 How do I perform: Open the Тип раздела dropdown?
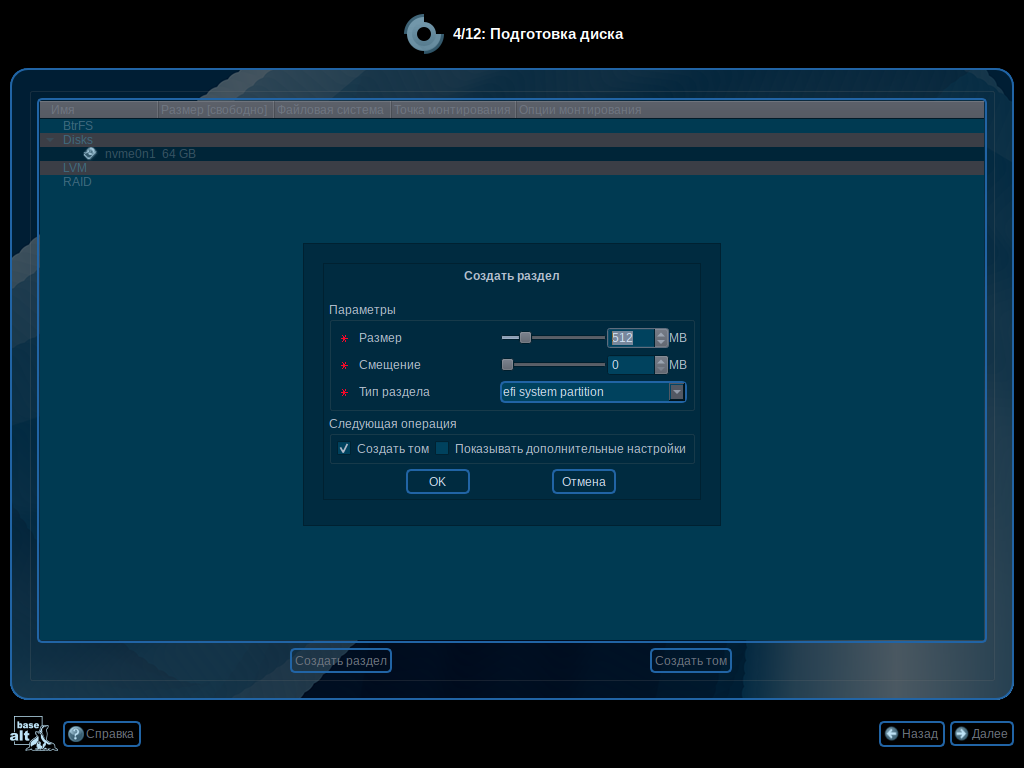677,392
